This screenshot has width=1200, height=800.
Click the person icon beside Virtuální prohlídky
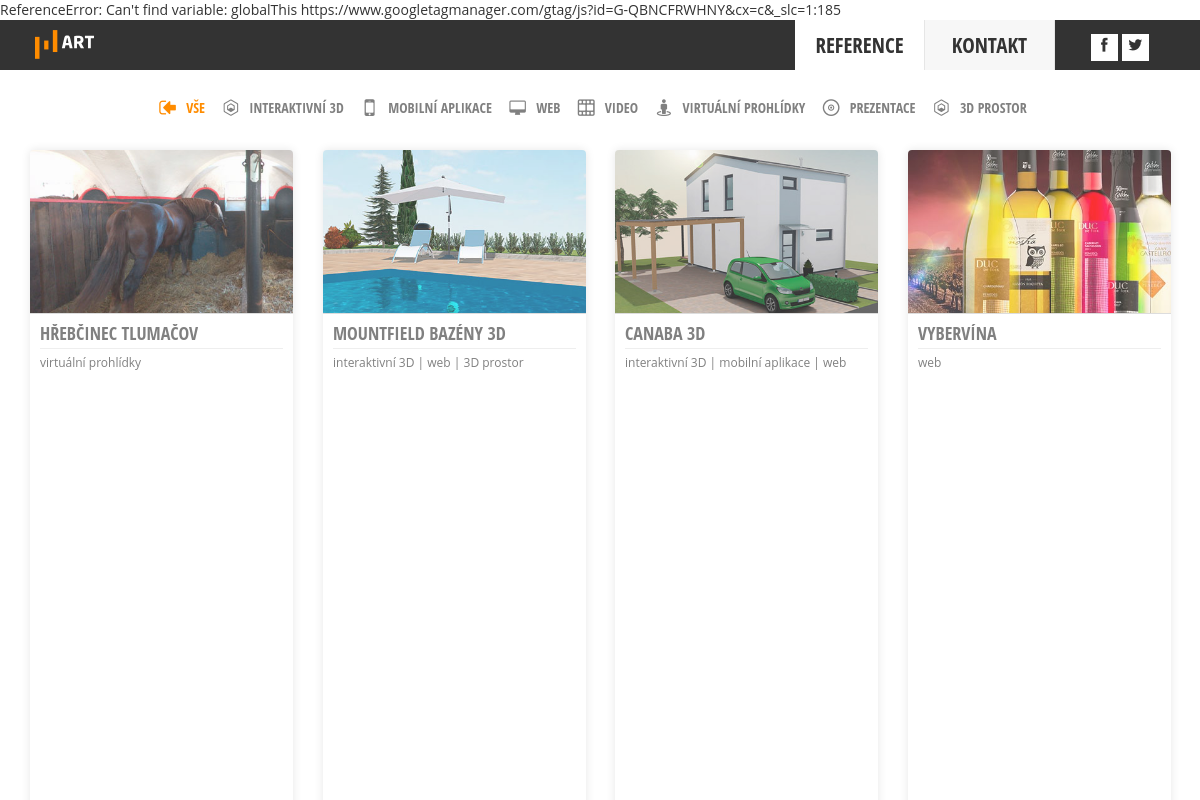663,108
